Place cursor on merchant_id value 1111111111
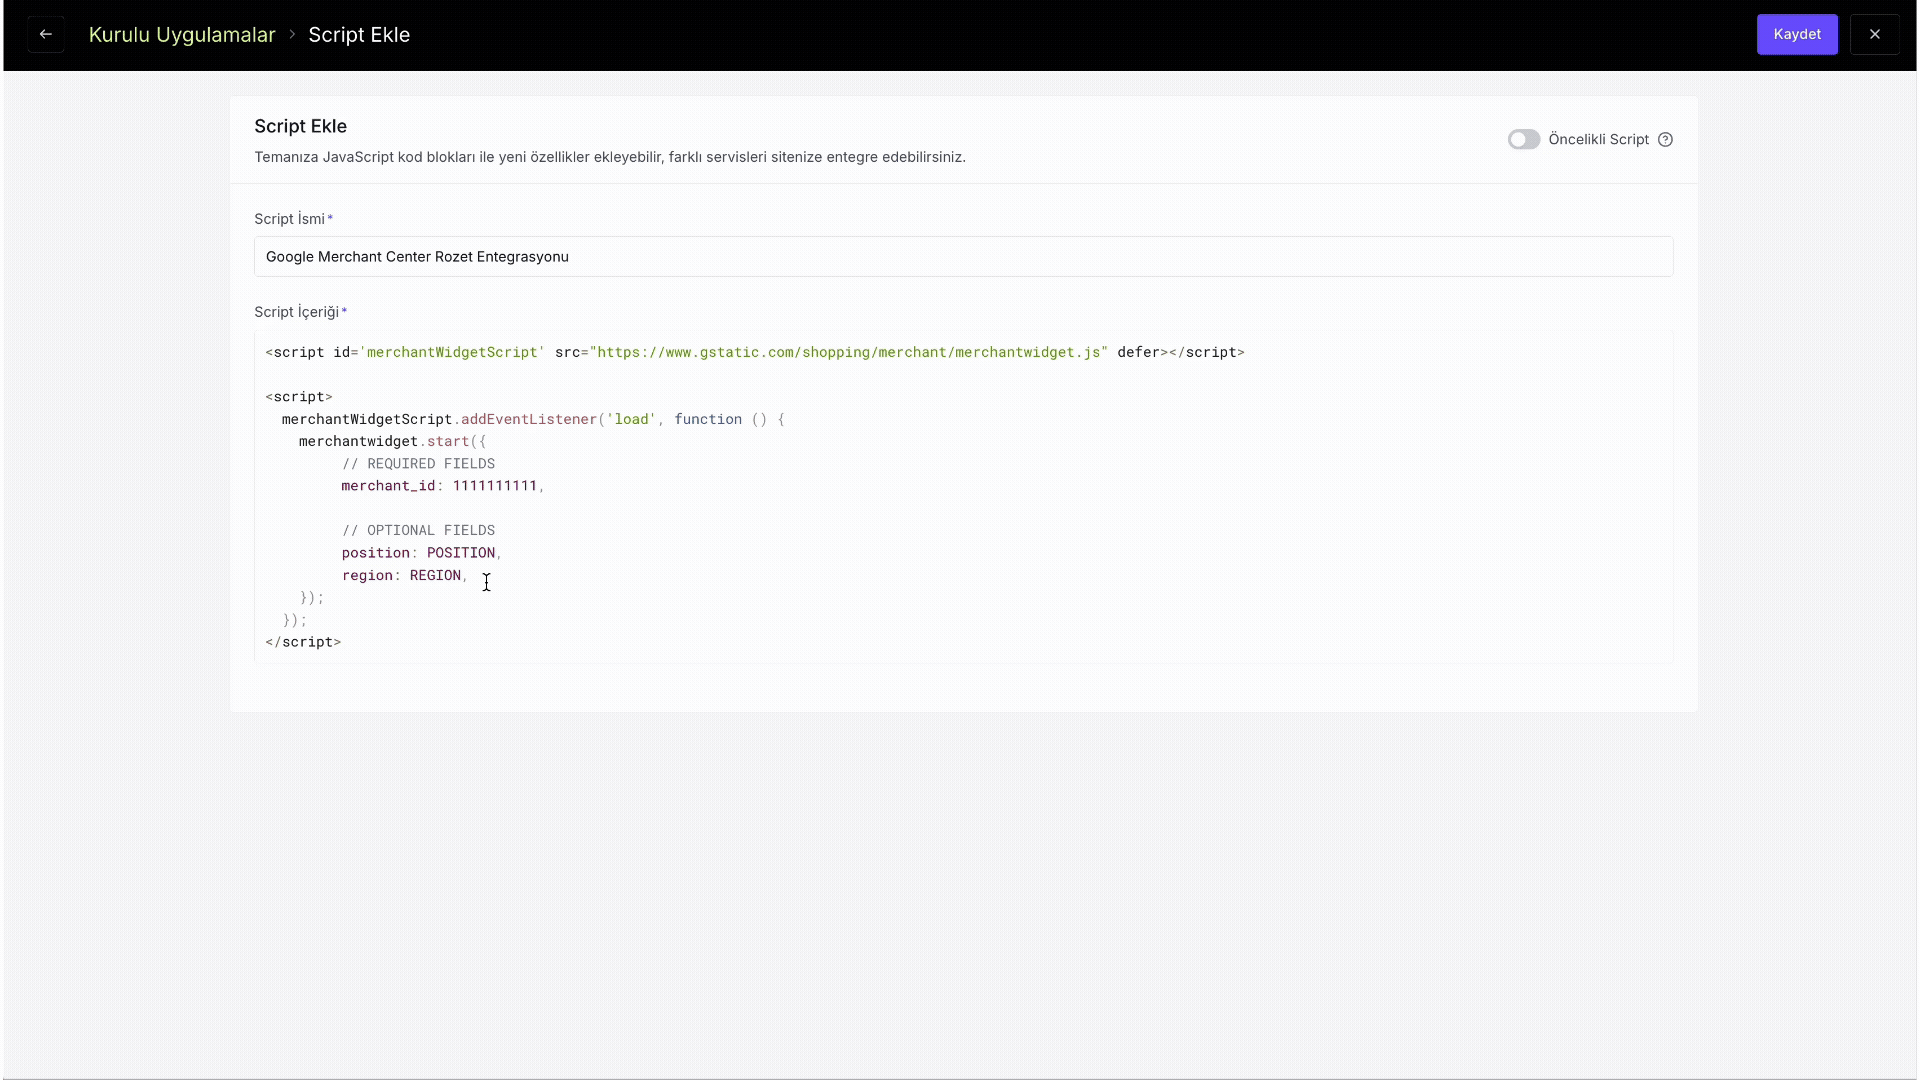Viewport: 1920px width, 1080px height. [494, 486]
